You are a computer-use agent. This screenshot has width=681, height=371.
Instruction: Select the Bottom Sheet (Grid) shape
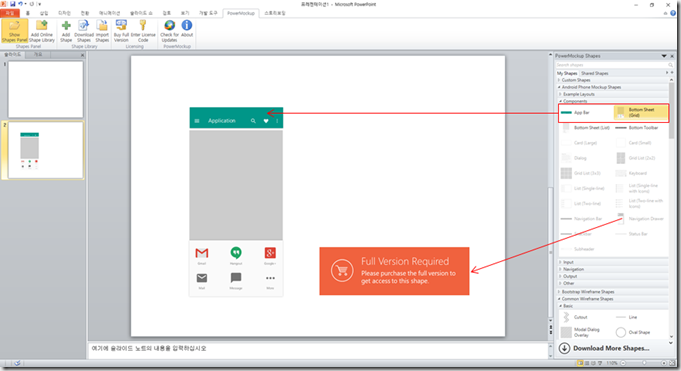(x=641, y=113)
